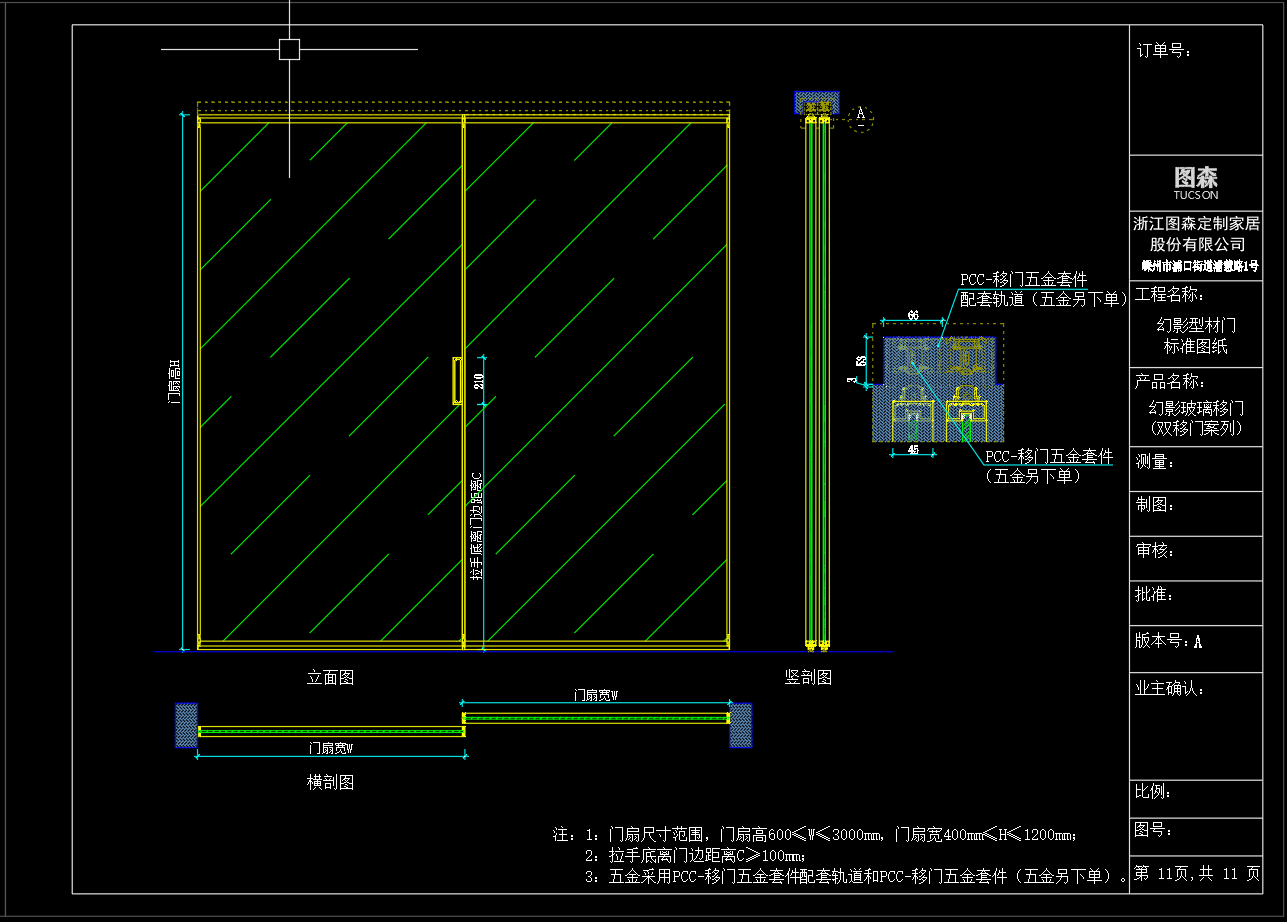This screenshot has height=922, width=1287.
Task: Click the 66 dimension above the track detail
Action: [913, 315]
